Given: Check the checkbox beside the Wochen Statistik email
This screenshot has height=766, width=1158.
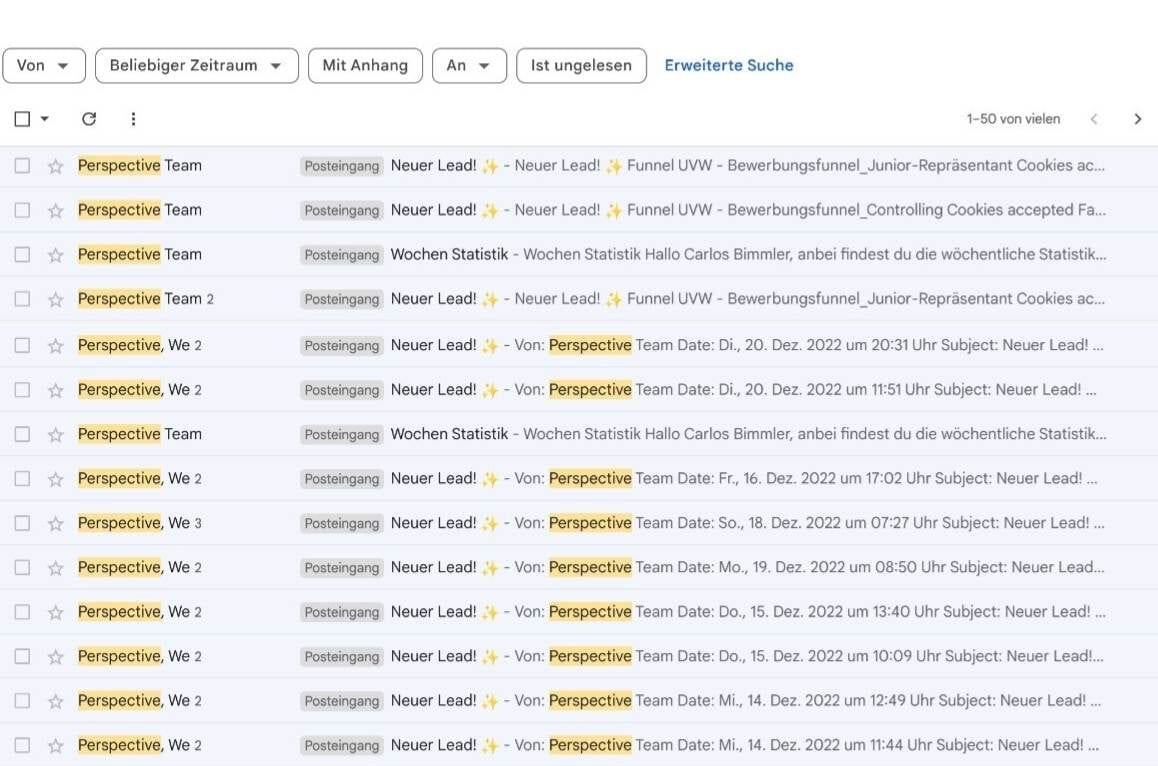Looking at the screenshot, I should point(22,254).
